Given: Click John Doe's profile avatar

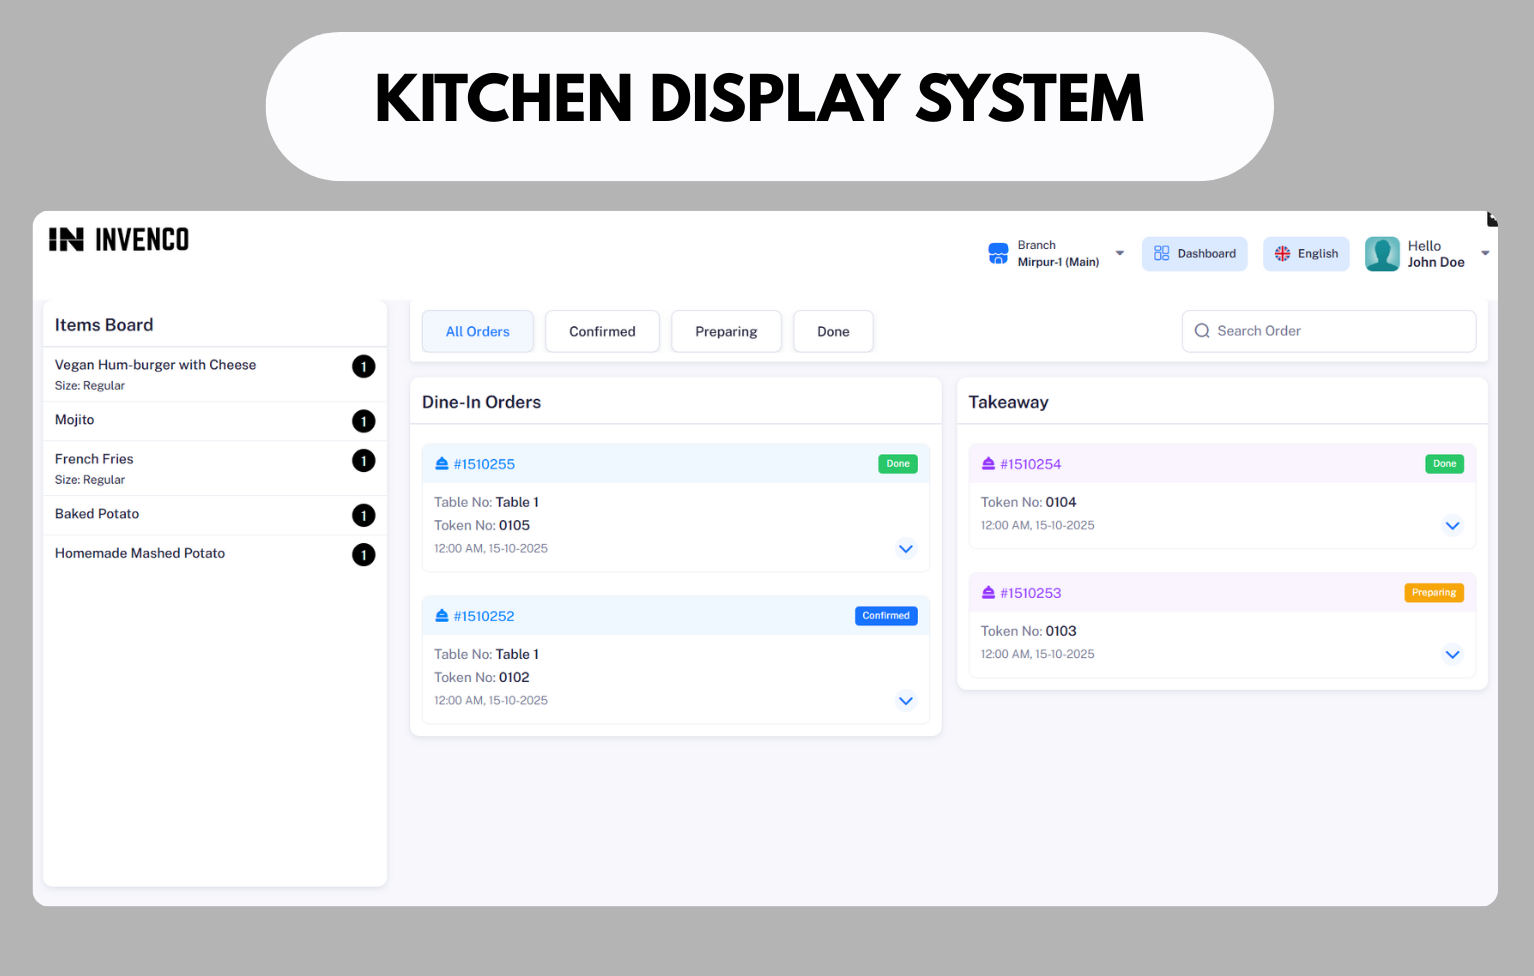Looking at the screenshot, I should pyautogui.click(x=1382, y=254).
